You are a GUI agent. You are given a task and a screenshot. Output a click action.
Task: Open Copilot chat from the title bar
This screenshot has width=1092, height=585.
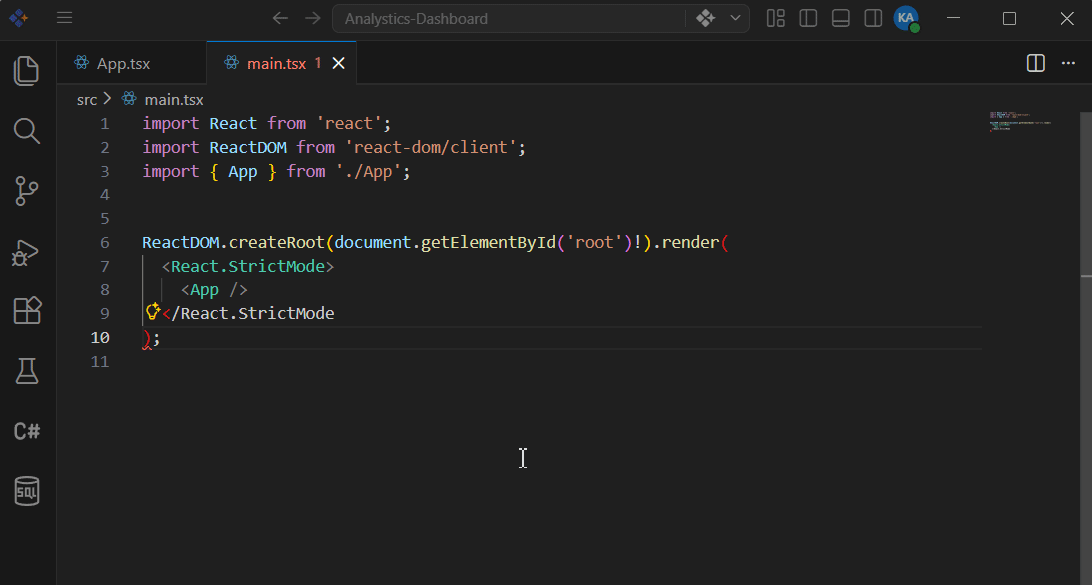[x=705, y=19]
